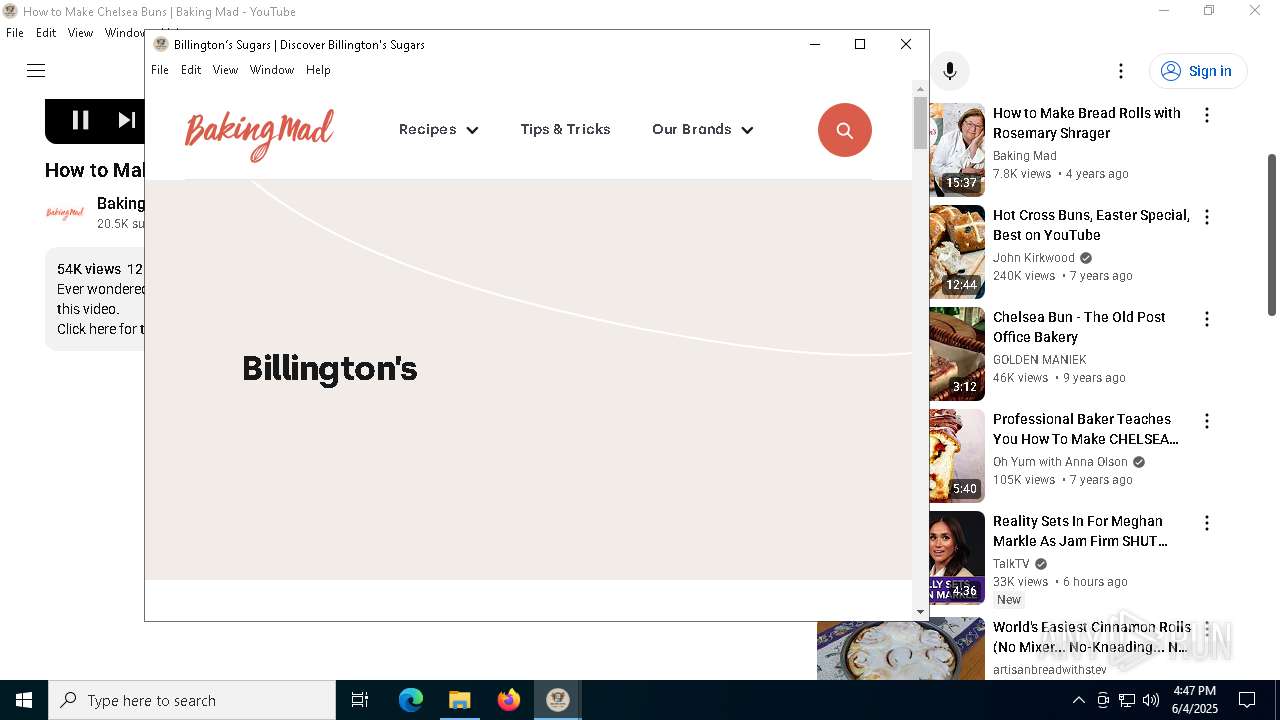Open Professional Baker Chelsea thumbnail

957,456
